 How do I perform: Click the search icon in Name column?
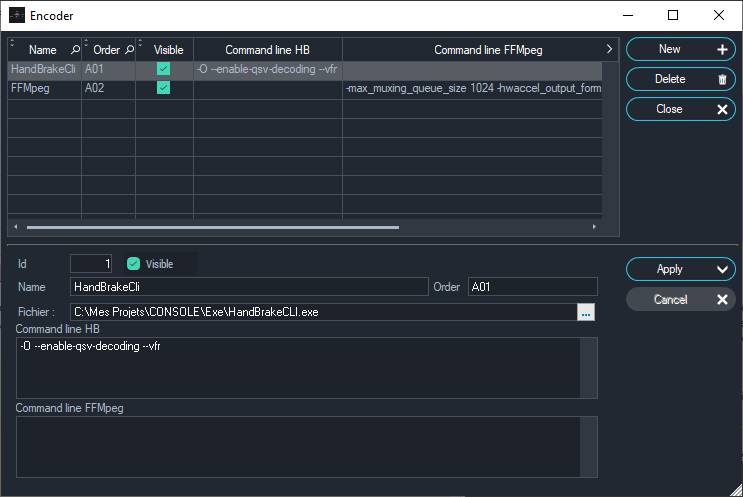point(75,50)
